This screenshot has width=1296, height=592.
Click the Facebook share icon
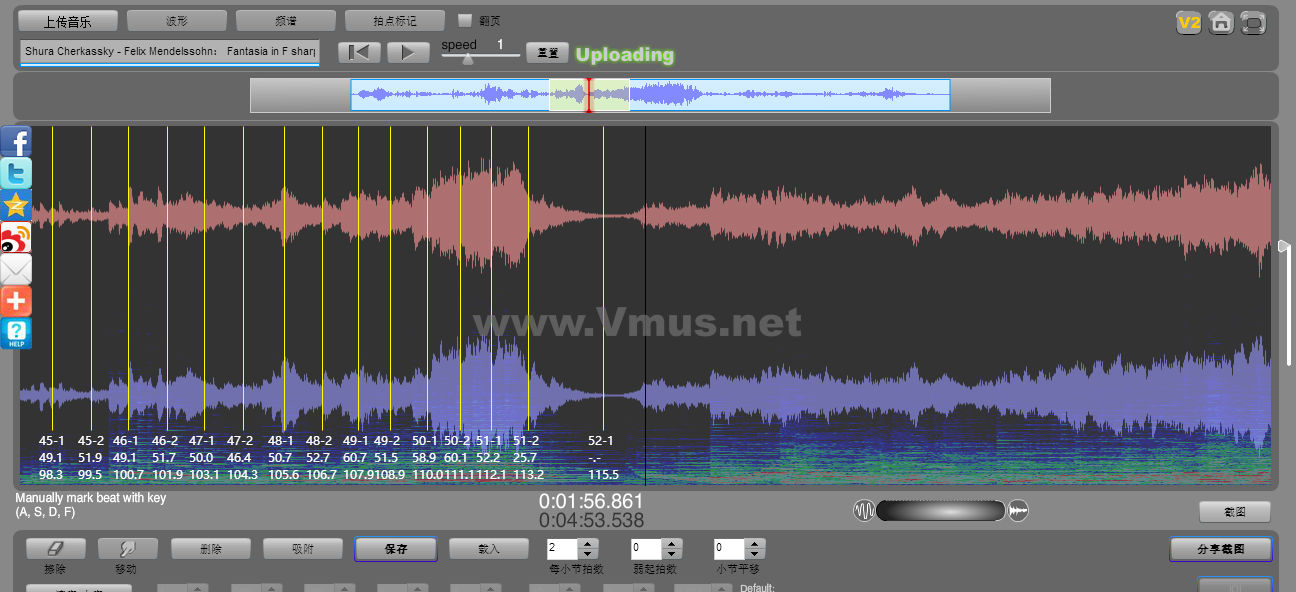[16, 142]
